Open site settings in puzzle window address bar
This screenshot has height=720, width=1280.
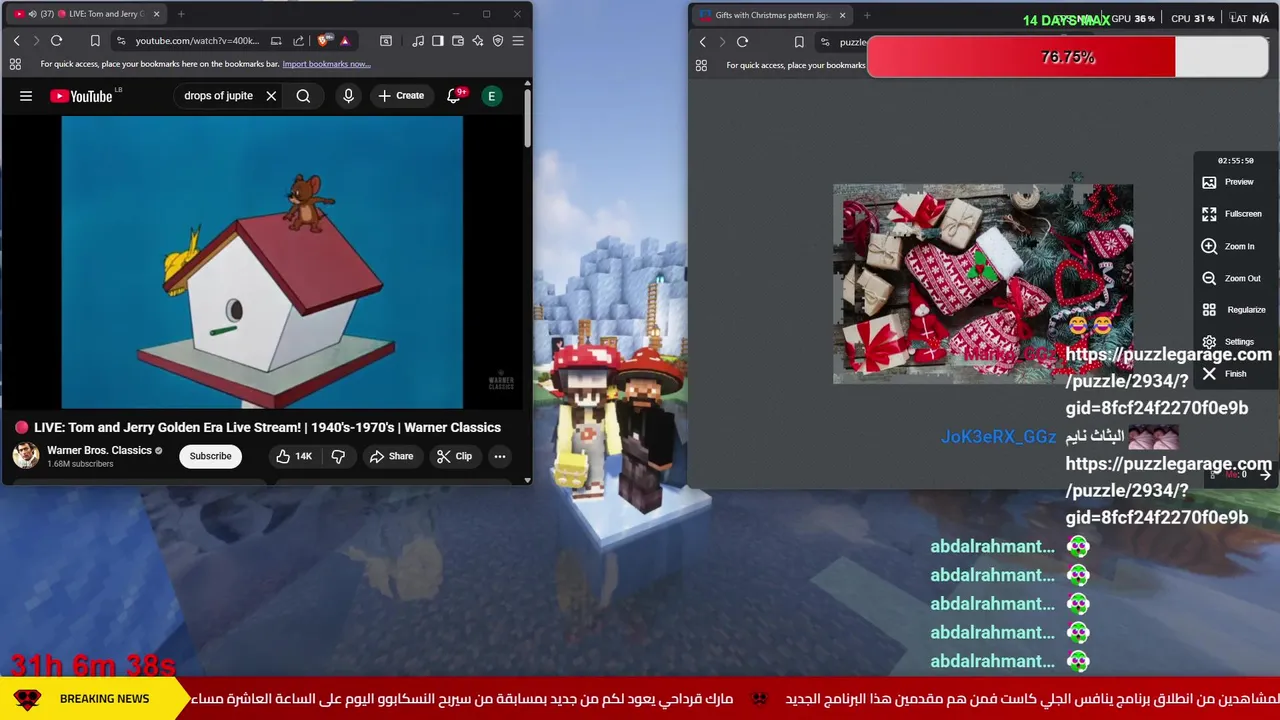coord(825,42)
